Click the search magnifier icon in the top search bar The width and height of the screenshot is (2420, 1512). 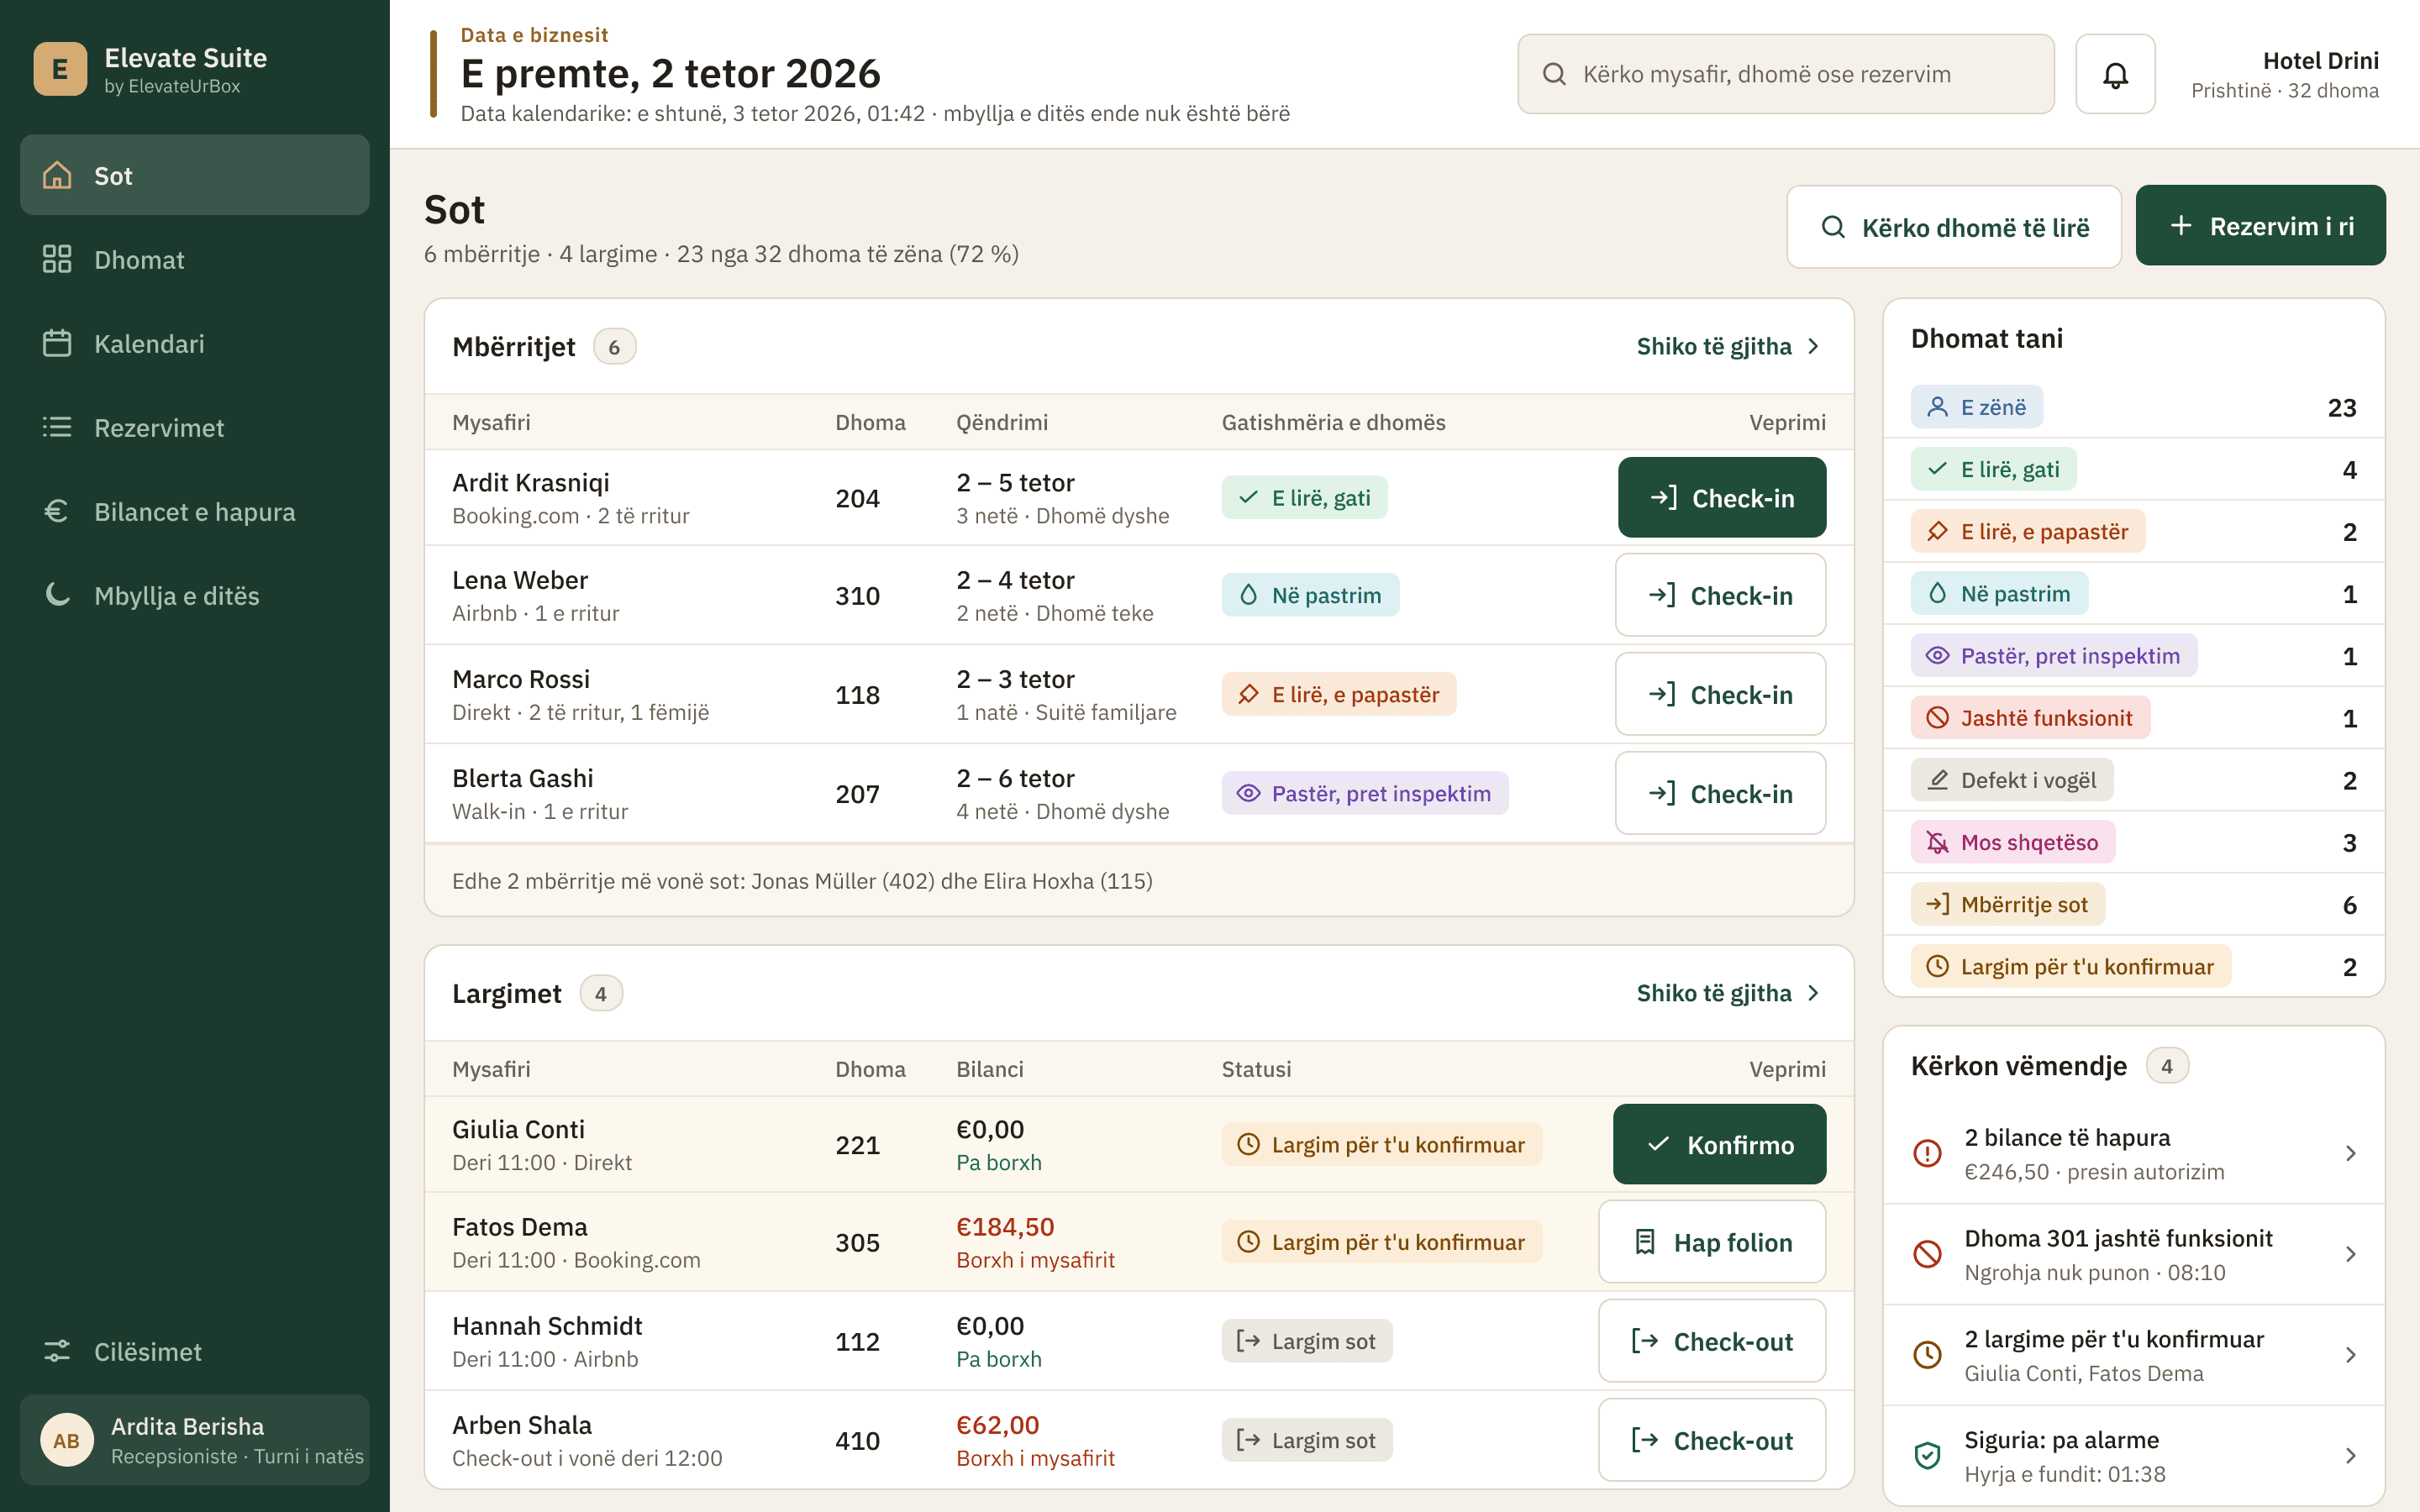point(1554,74)
